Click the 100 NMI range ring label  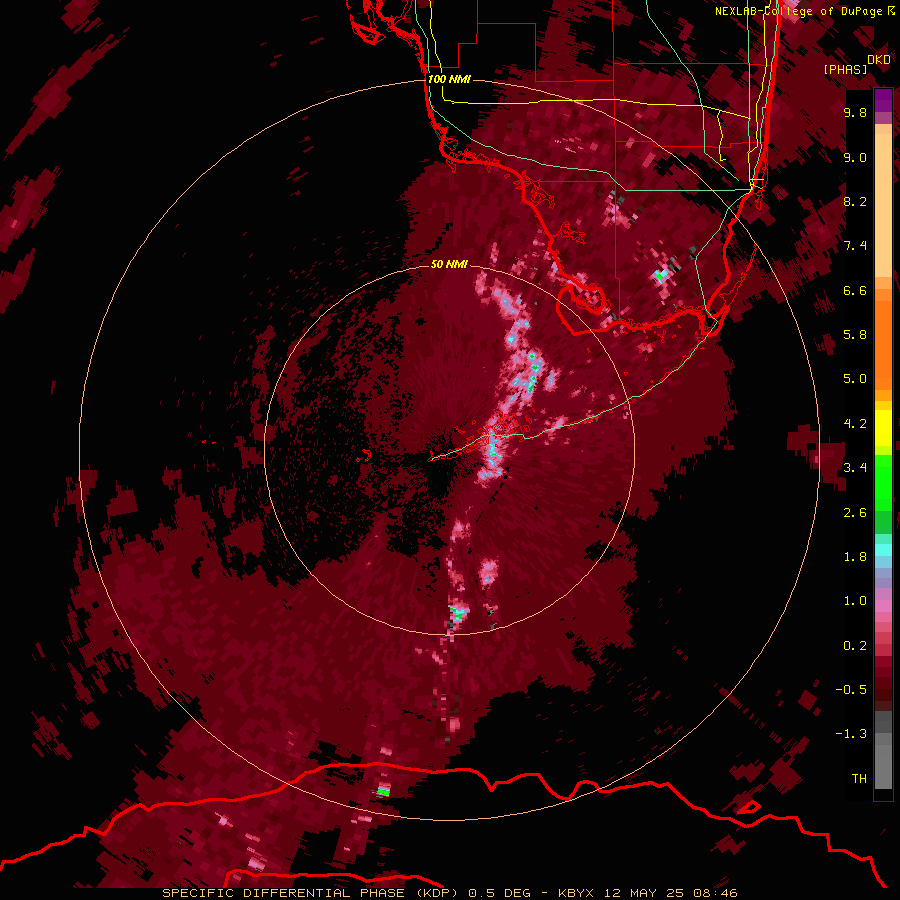(449, 79)
